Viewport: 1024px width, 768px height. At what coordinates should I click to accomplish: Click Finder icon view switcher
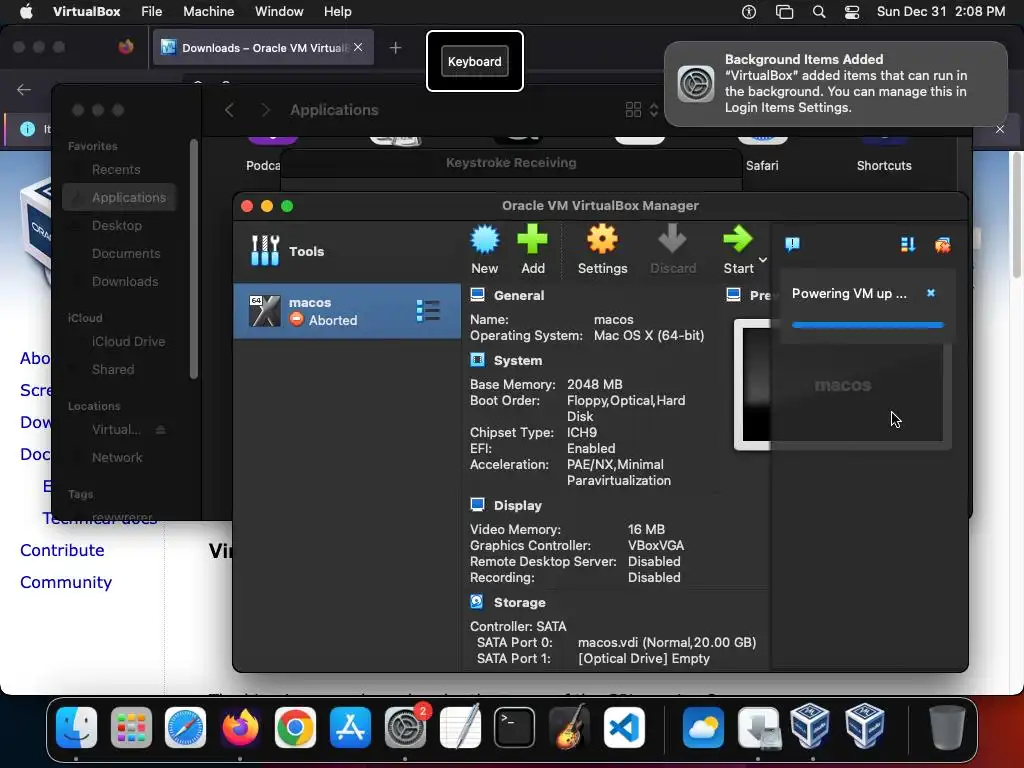[642, 110]
